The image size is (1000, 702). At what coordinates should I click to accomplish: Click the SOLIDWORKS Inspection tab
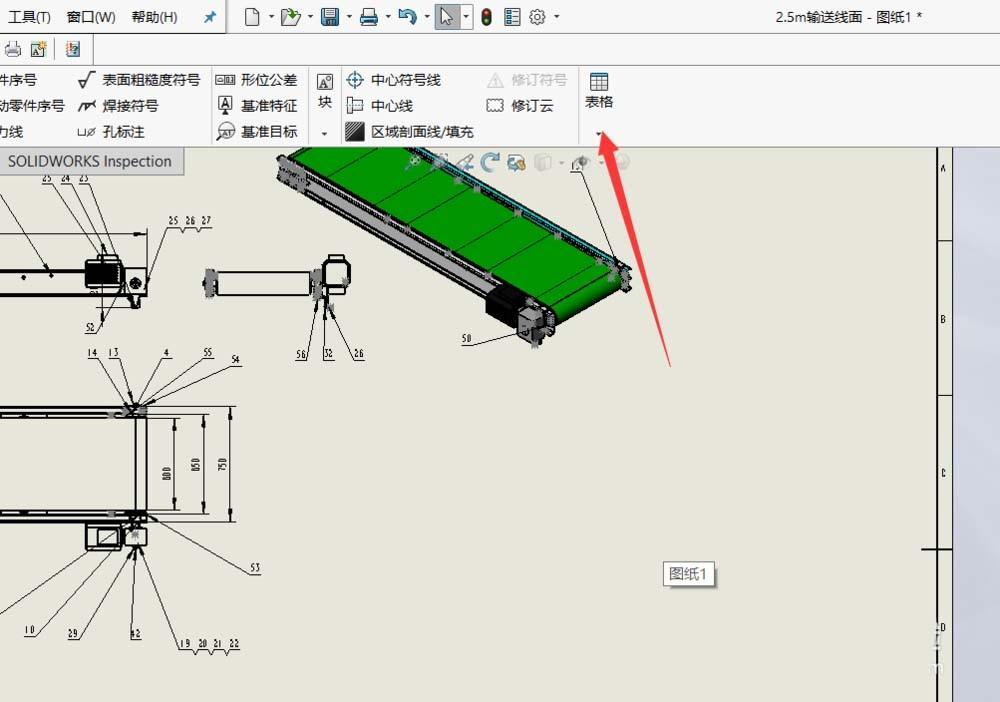coord(91,160)
